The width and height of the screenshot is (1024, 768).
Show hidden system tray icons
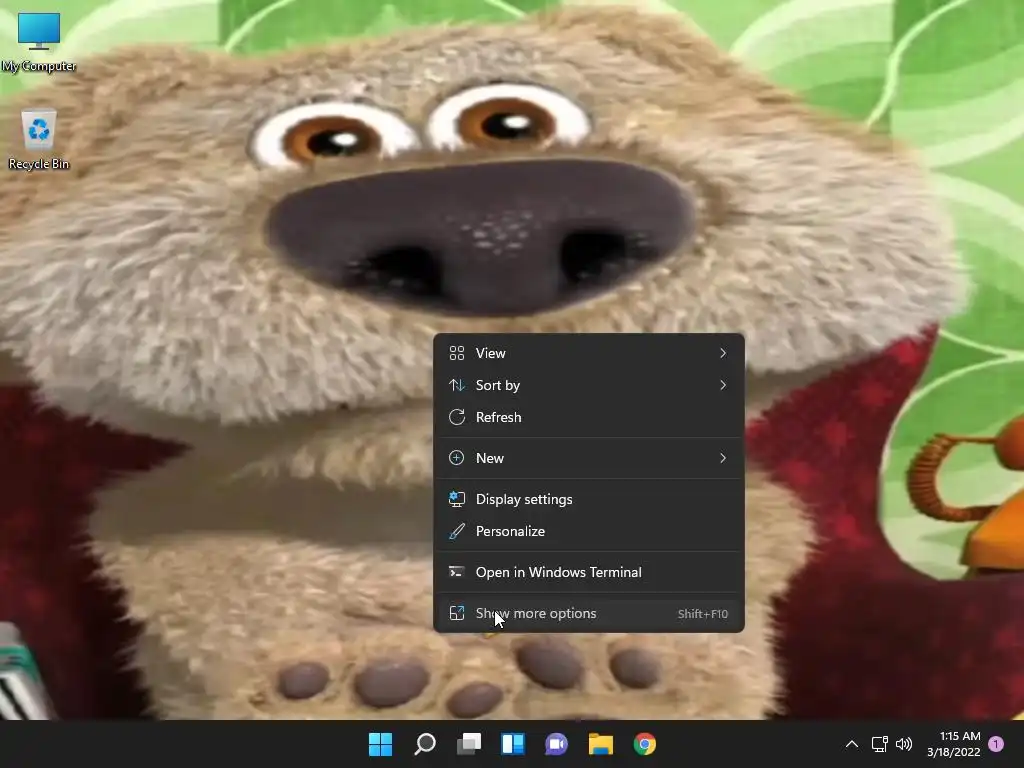click(x=852, y=744)
